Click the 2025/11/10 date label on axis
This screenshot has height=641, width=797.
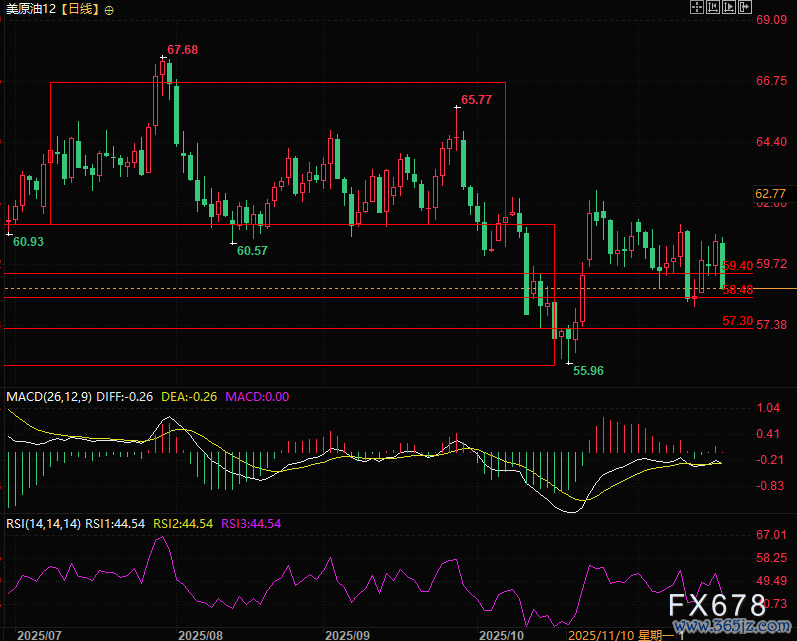click(x=599, y=634)
